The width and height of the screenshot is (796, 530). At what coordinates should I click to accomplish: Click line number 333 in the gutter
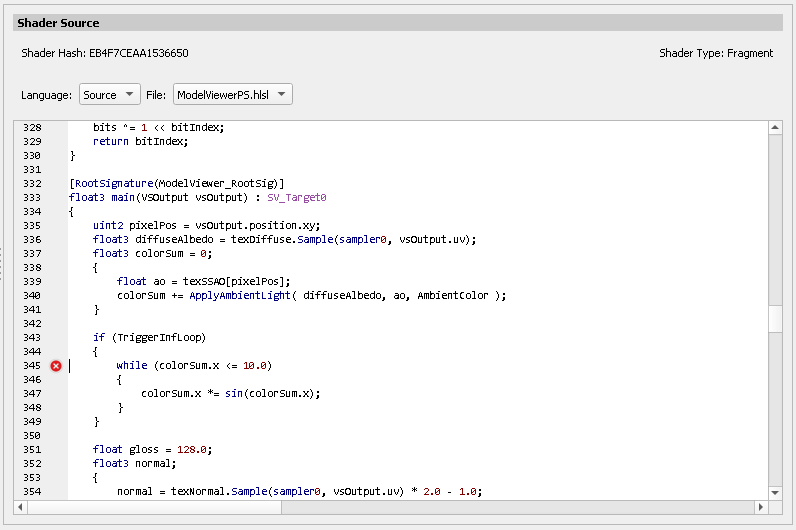point(33,198)
